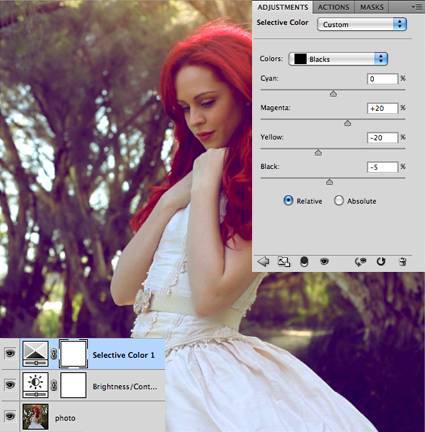Click the clip to layer icon
425x432 pixels.
[304, 262]
